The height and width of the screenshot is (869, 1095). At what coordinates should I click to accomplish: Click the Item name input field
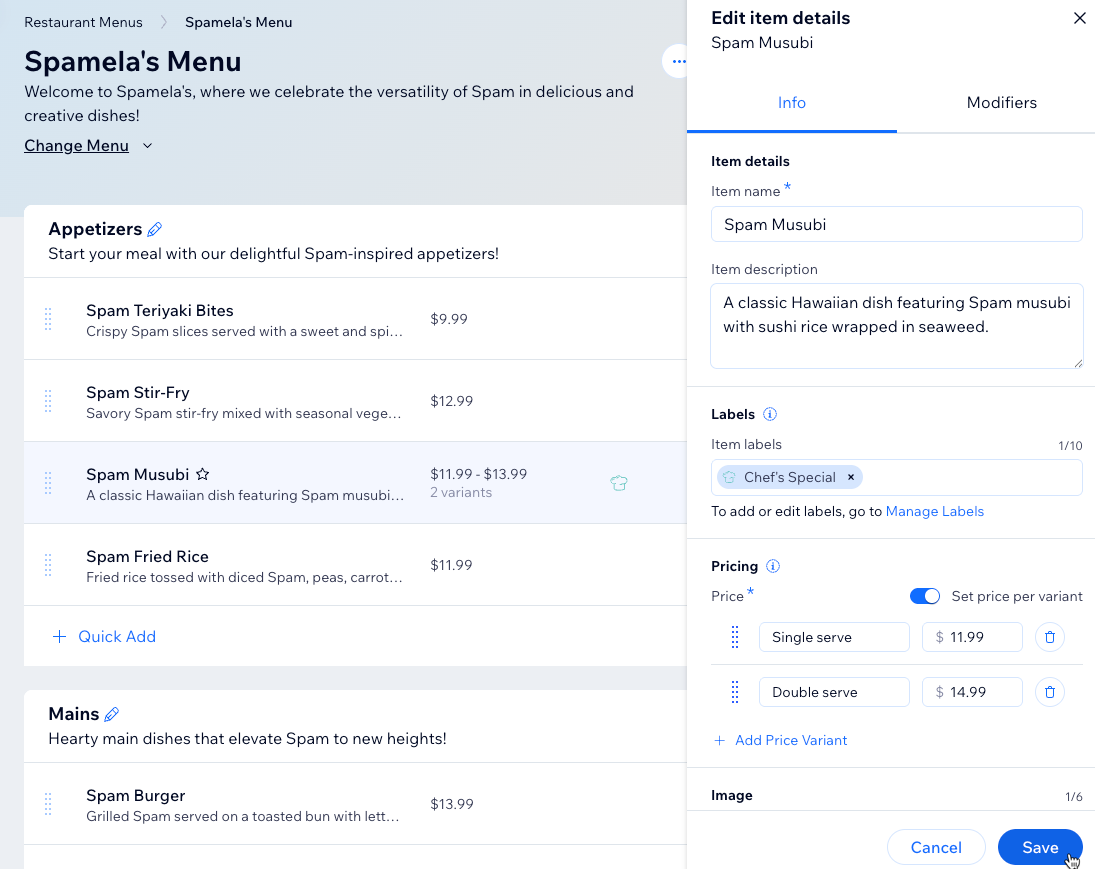pos(896,224)
